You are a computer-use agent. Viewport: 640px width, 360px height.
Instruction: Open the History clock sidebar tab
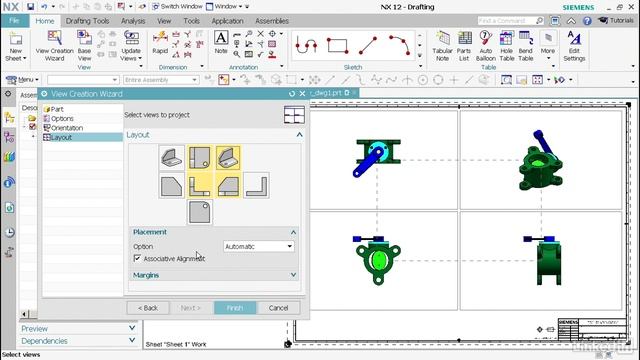point(9,232)
